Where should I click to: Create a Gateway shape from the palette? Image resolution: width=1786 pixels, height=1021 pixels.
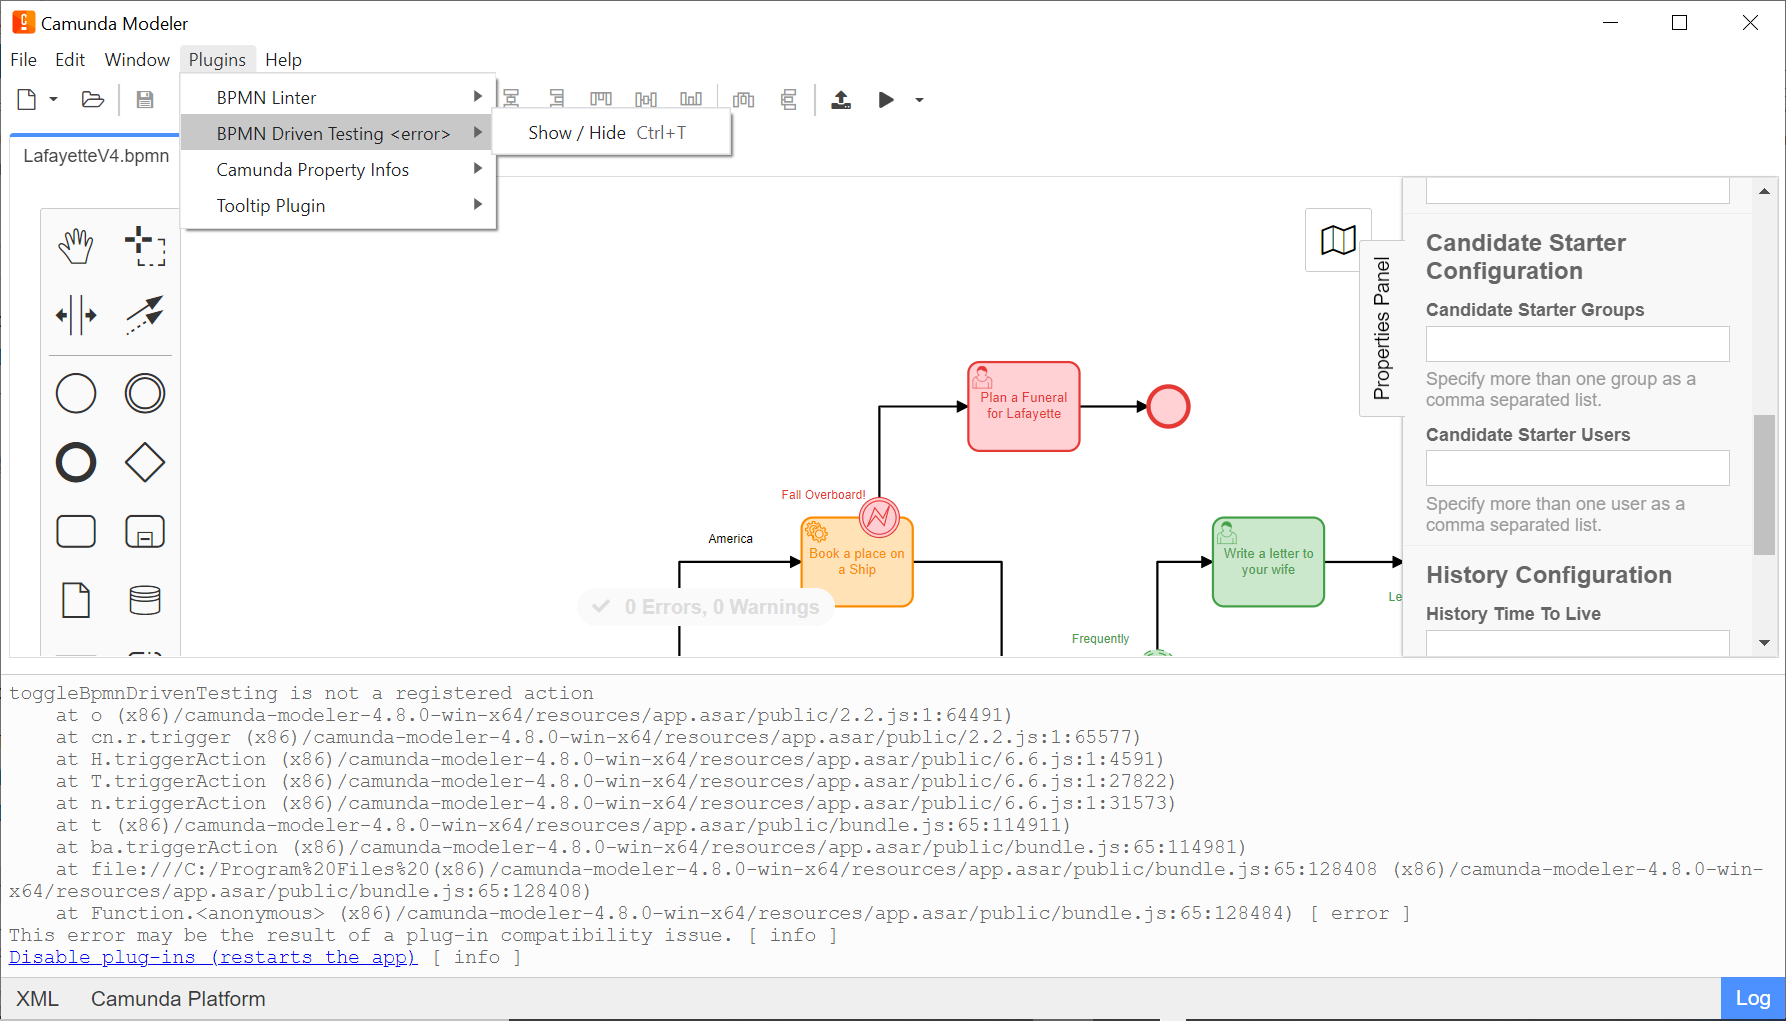click(x=145, y=462)
